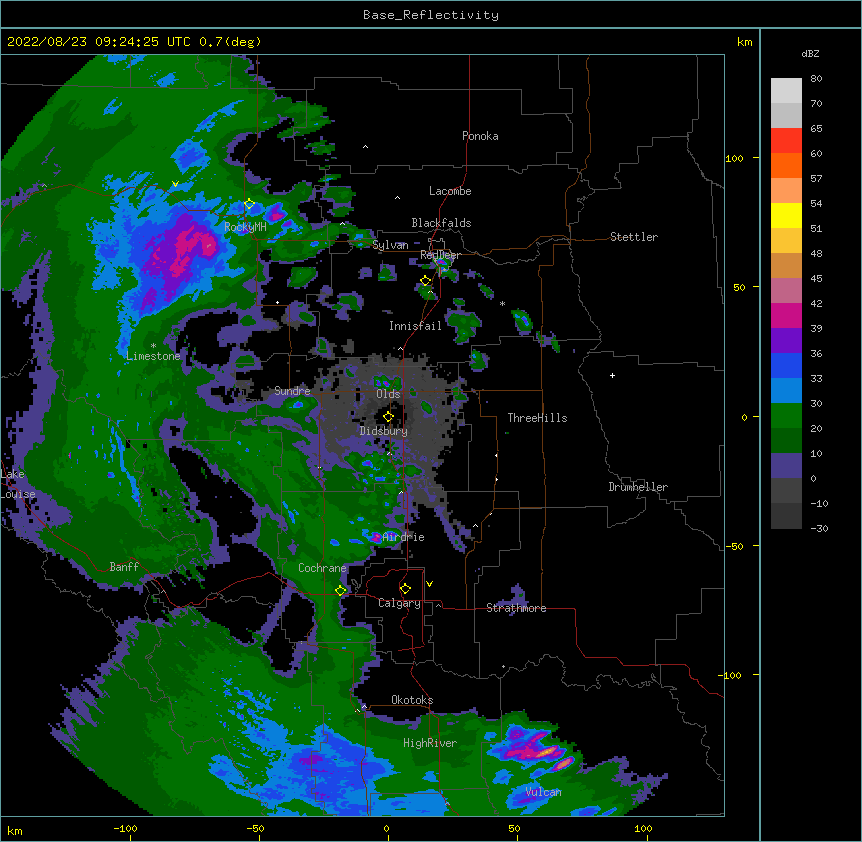Click the Airdrie label
The height and width of the screenshot is (842, 862).
pos(404,537)
